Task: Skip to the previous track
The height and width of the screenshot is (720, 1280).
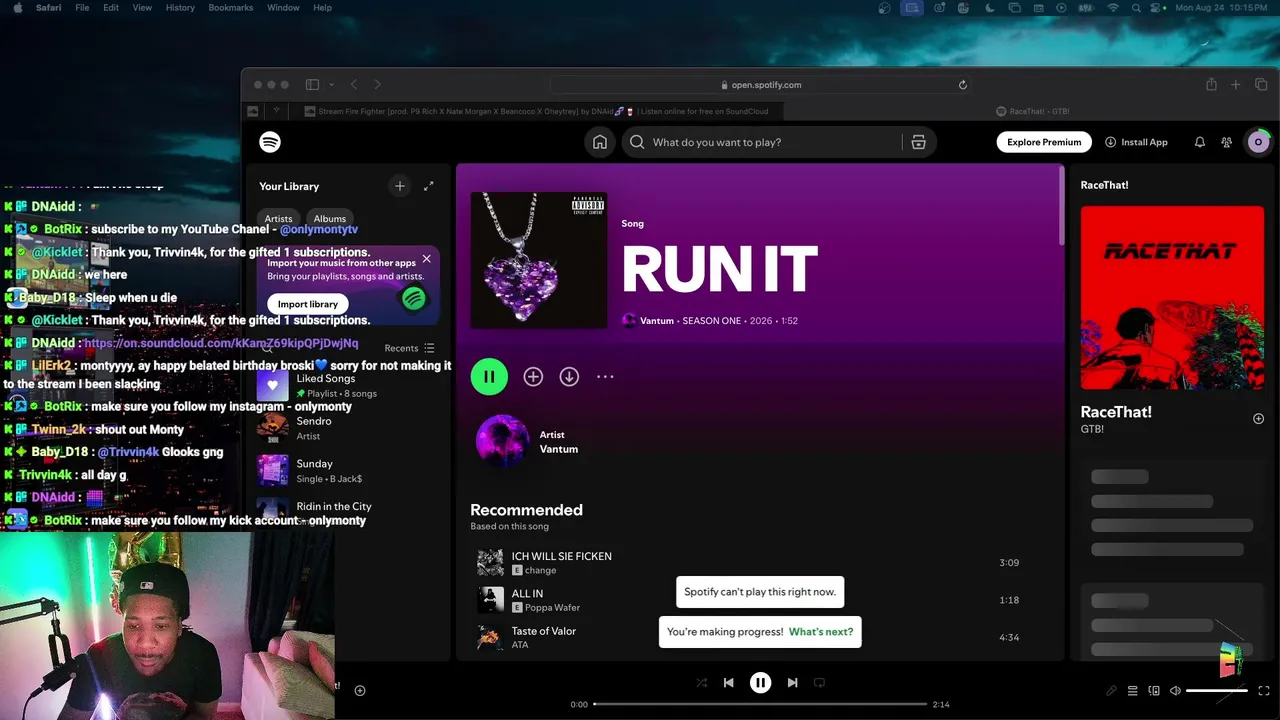Action: (x=729, y=683)
